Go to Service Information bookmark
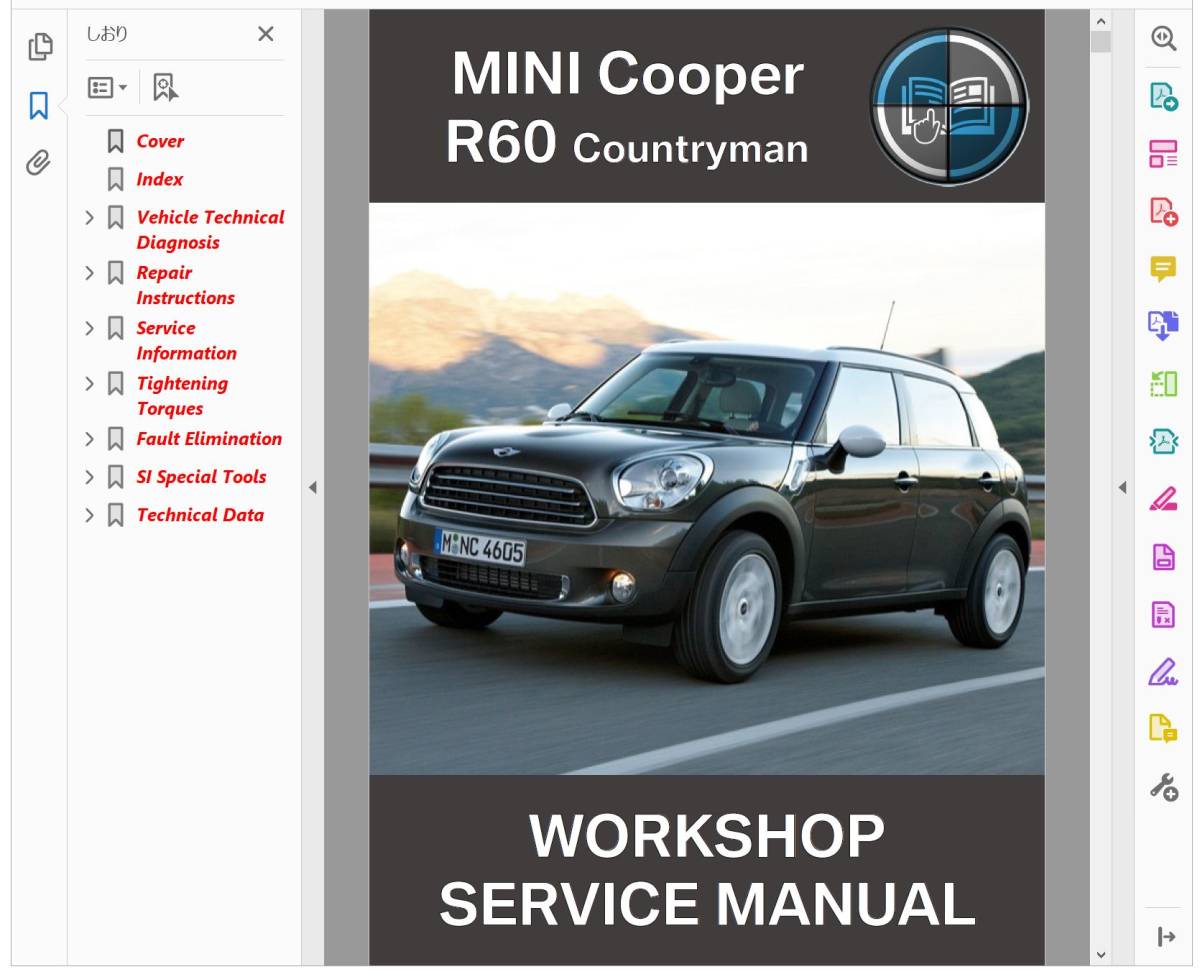This screenshot has width=1200, height=977. pos(186,340)
